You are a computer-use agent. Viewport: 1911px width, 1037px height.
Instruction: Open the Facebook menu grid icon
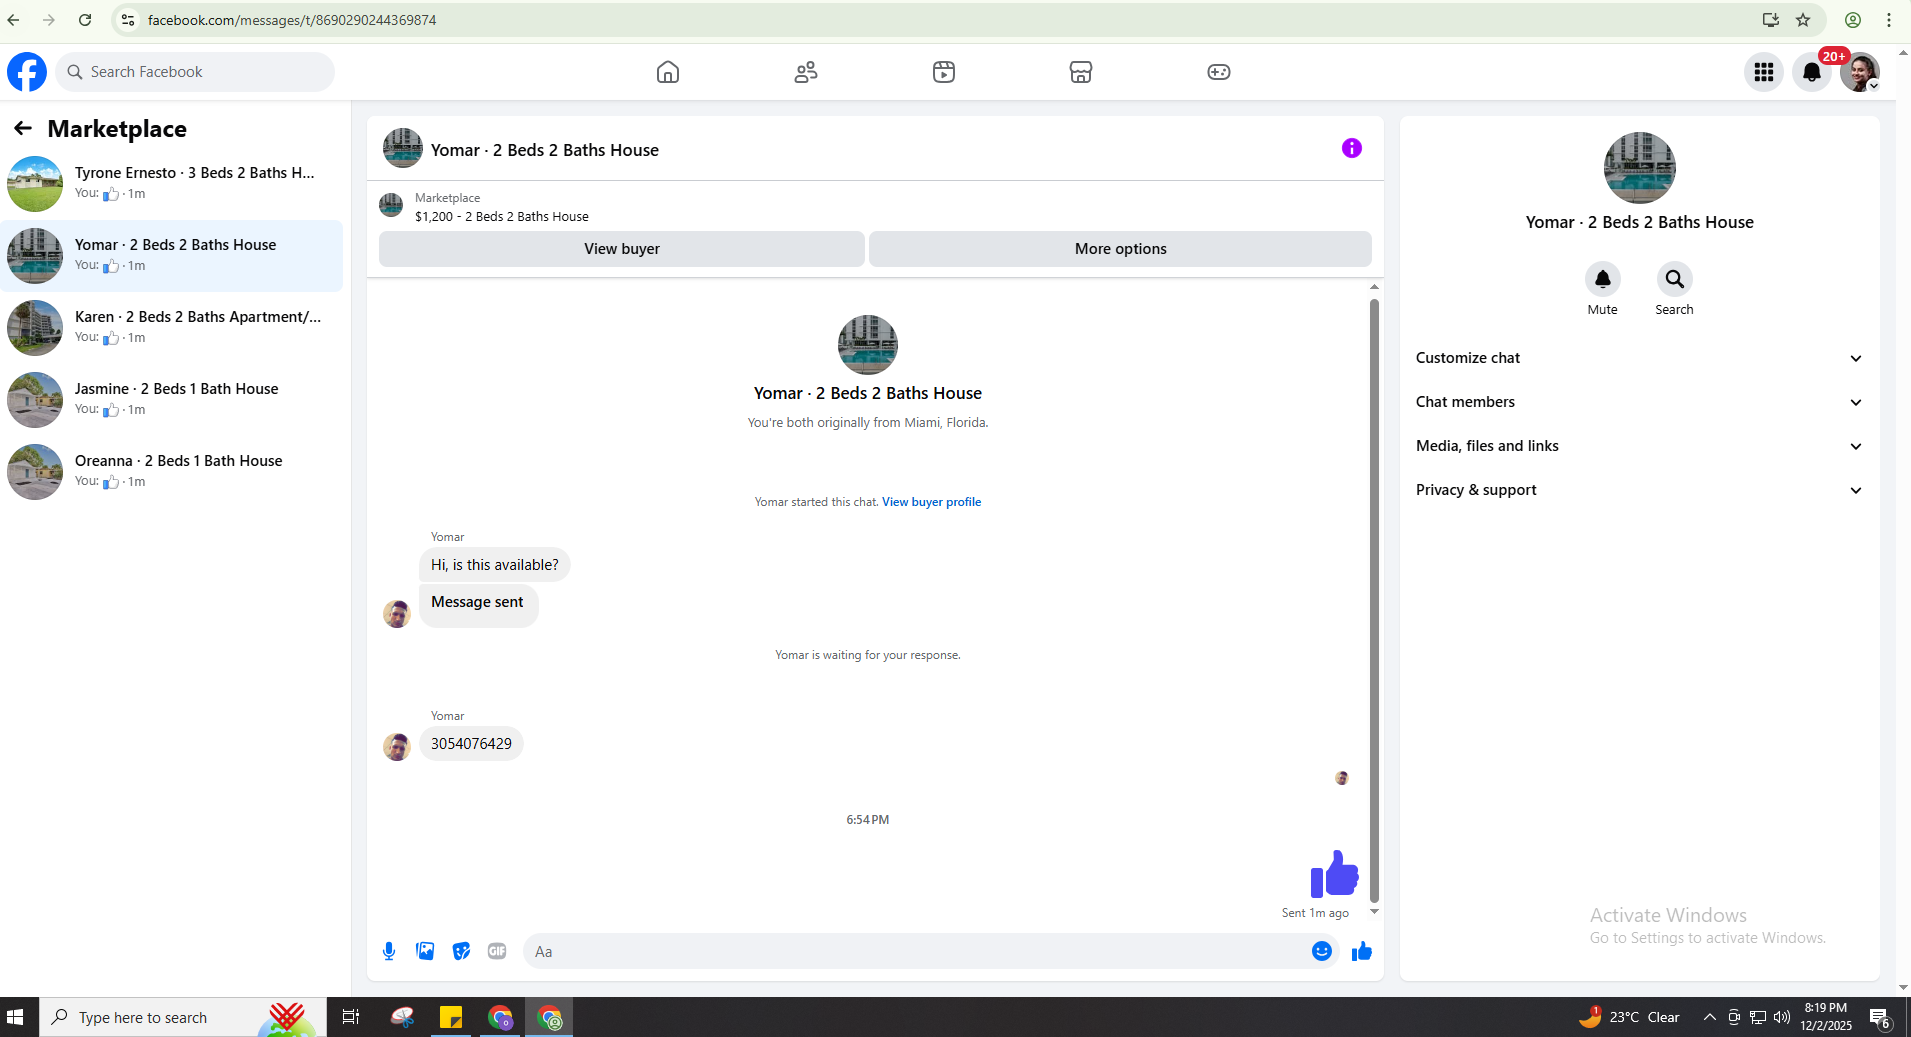[x=1764, y=72]
